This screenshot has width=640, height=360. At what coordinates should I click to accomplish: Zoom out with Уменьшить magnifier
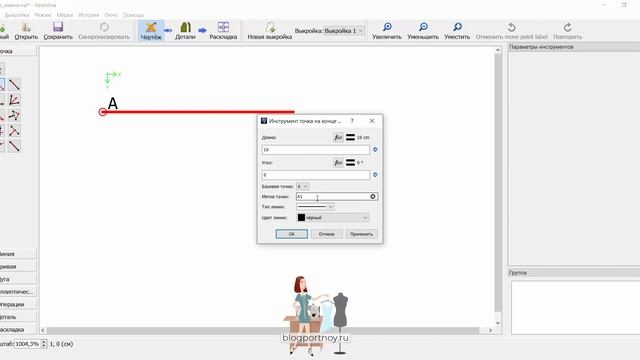tap(423, 31)
